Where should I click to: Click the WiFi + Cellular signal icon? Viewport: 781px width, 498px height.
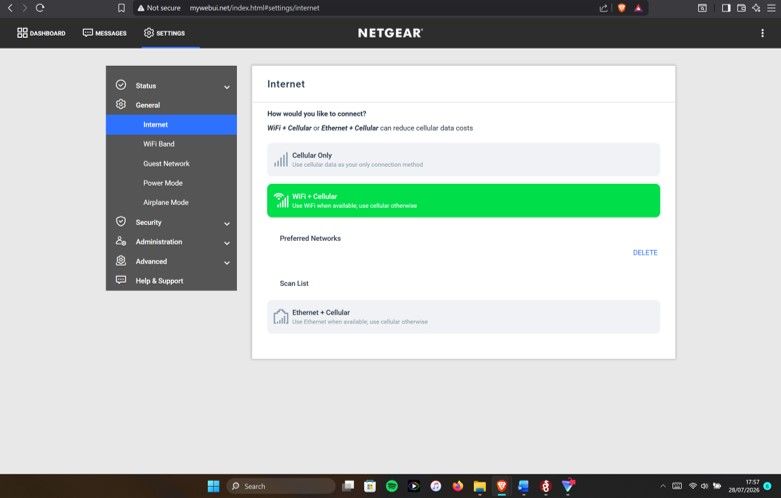coord(281,200)
